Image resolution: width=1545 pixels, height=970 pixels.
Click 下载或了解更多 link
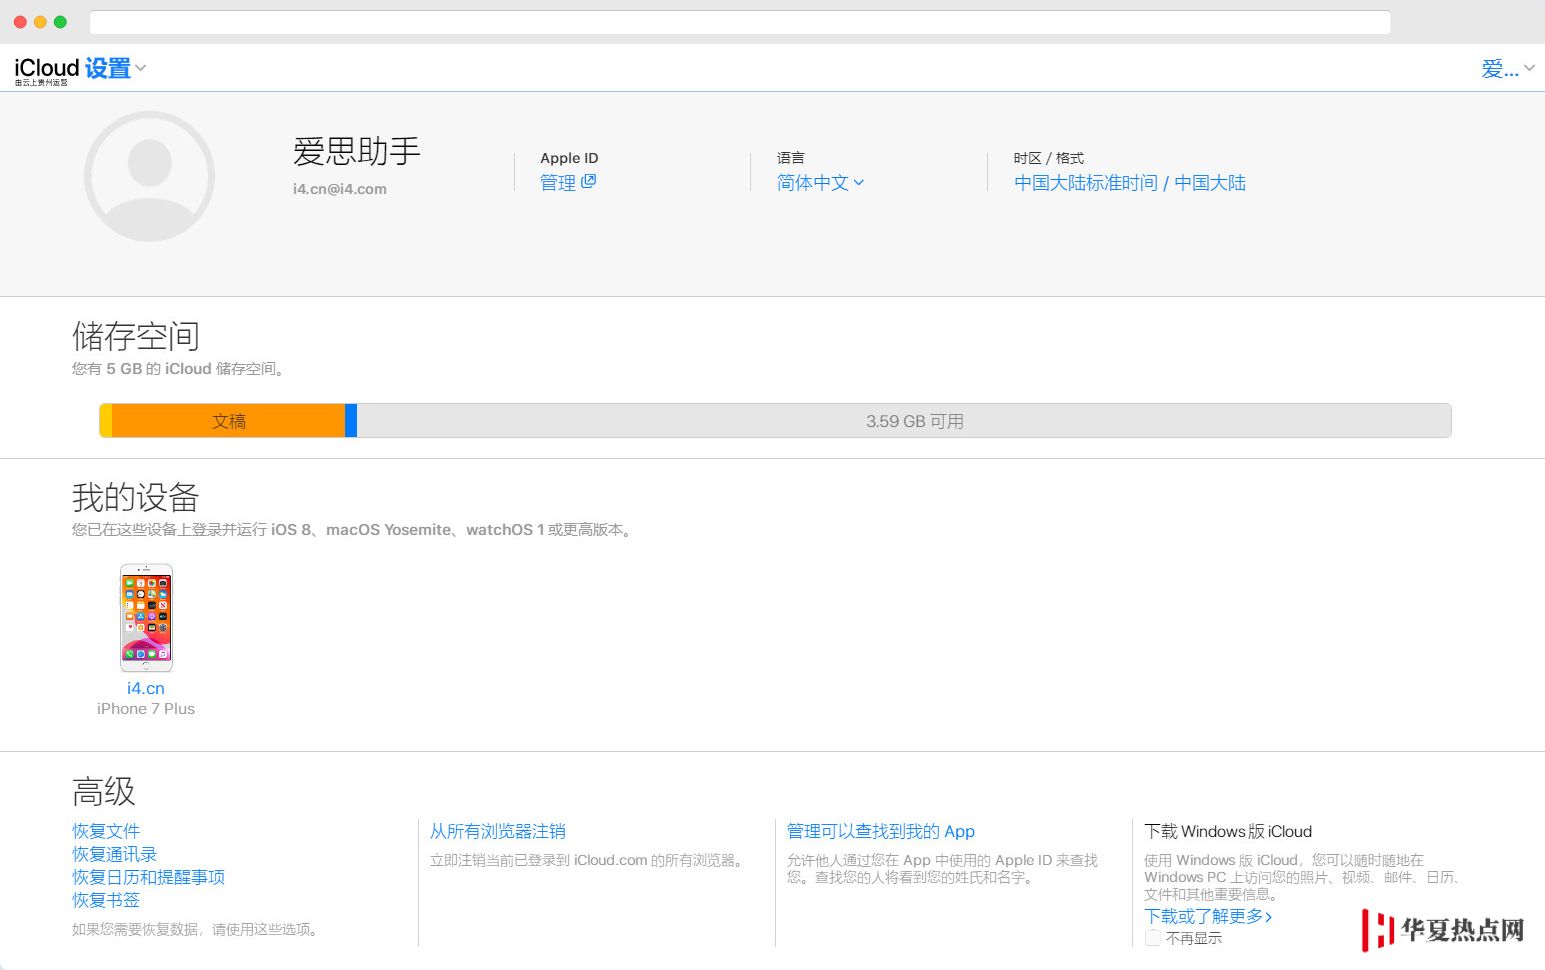(x=1208, y=916)
